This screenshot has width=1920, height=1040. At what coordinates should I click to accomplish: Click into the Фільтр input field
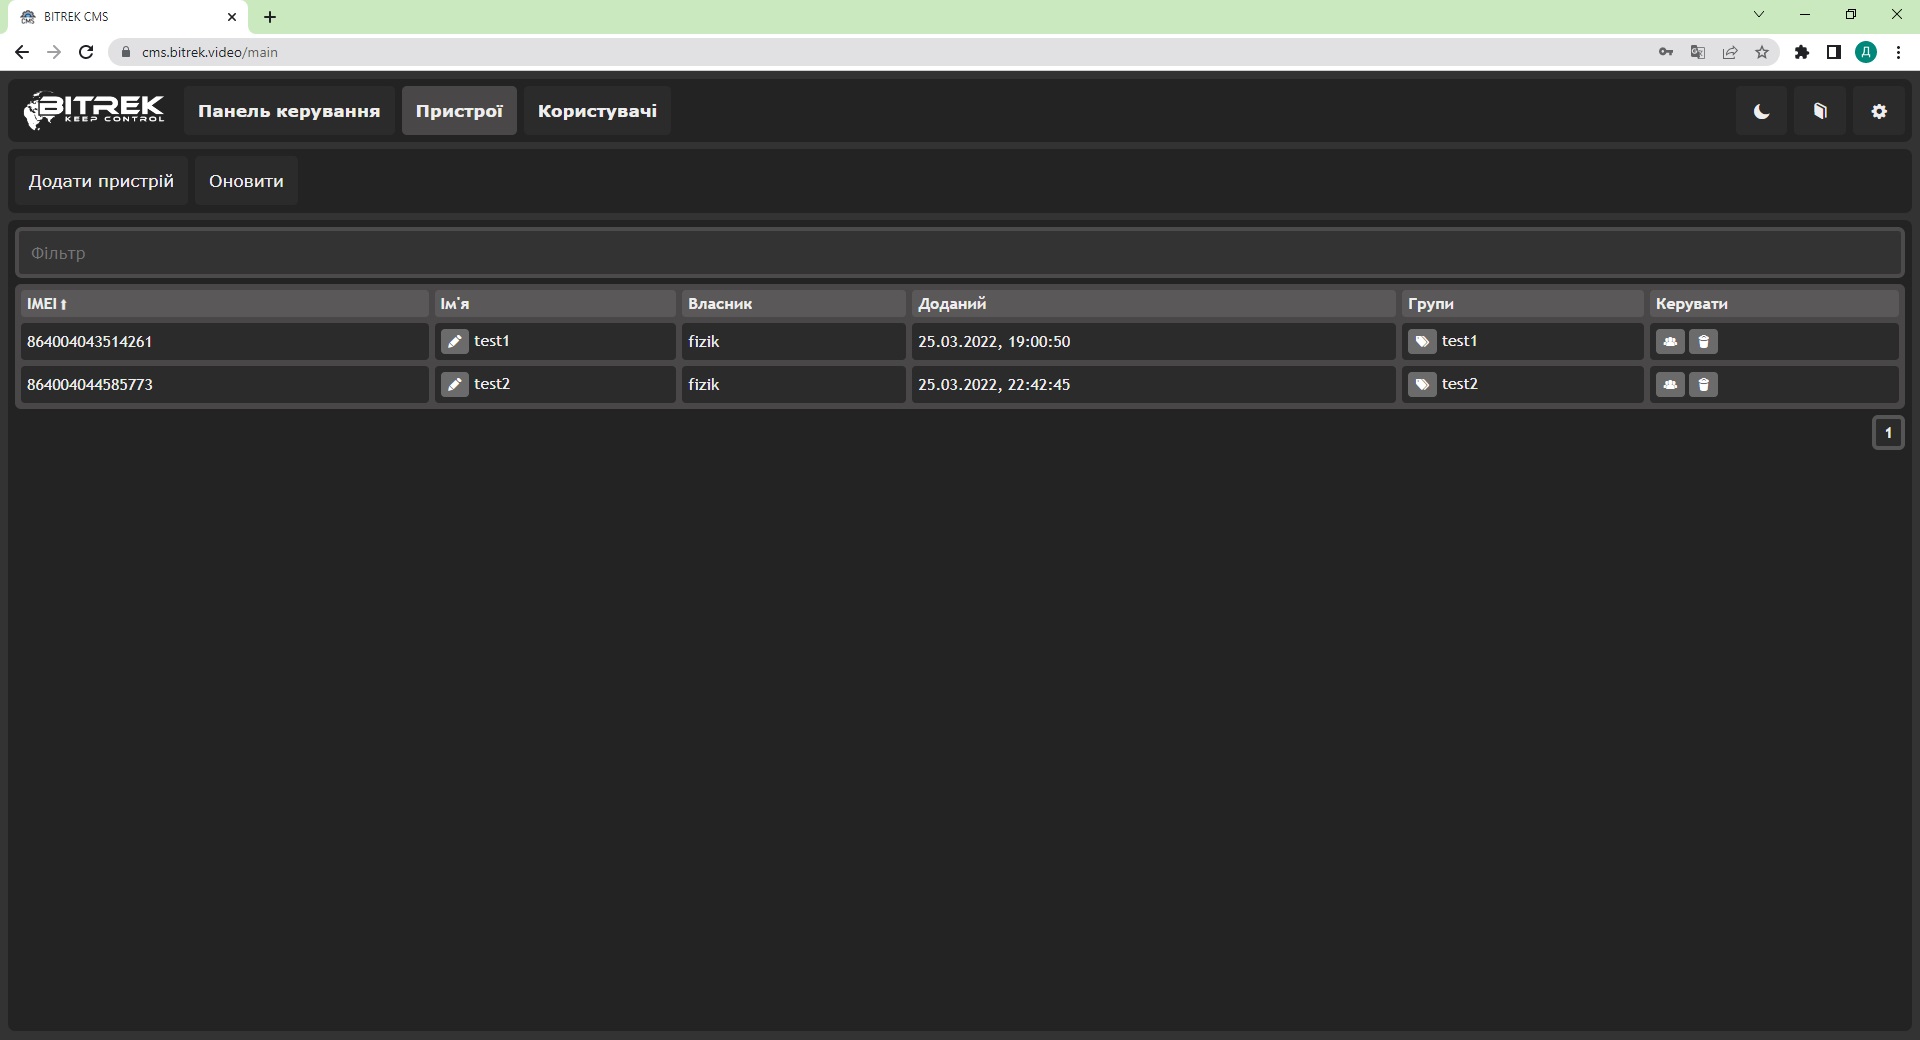959,253
